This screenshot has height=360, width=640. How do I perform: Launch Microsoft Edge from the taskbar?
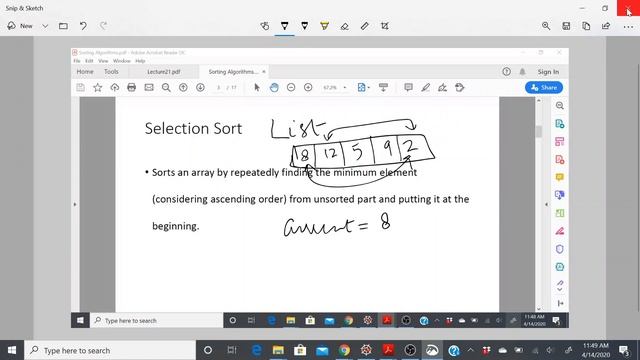click(256, 350)
